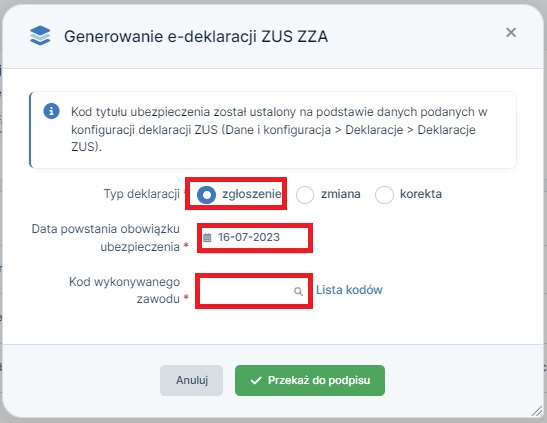Click the Anuluj button
The image size is (547, 423).
pyautogui.click(x=192, y=380)
